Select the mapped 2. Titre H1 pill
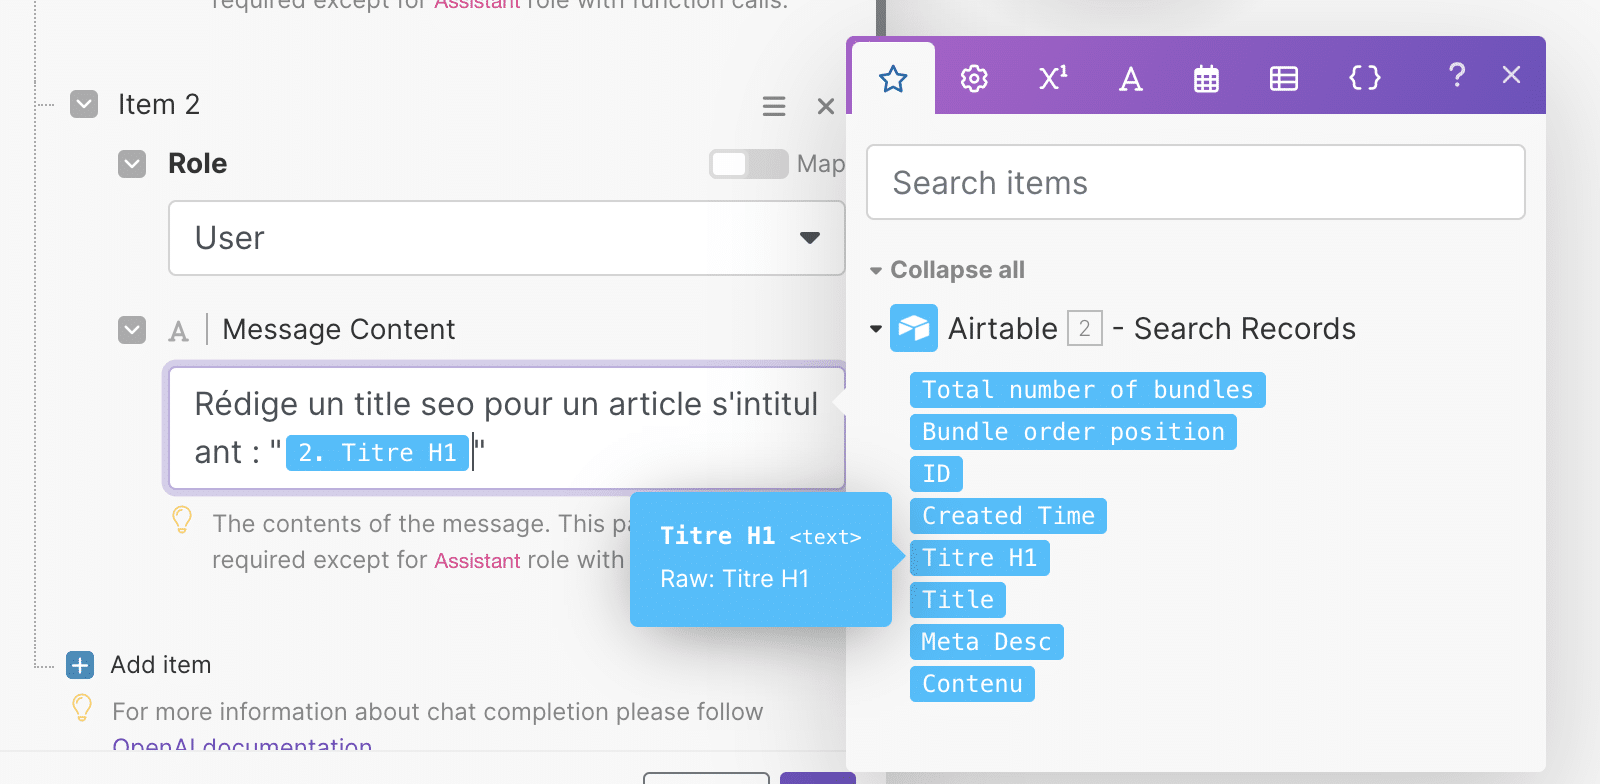 [x=377, y=453]
